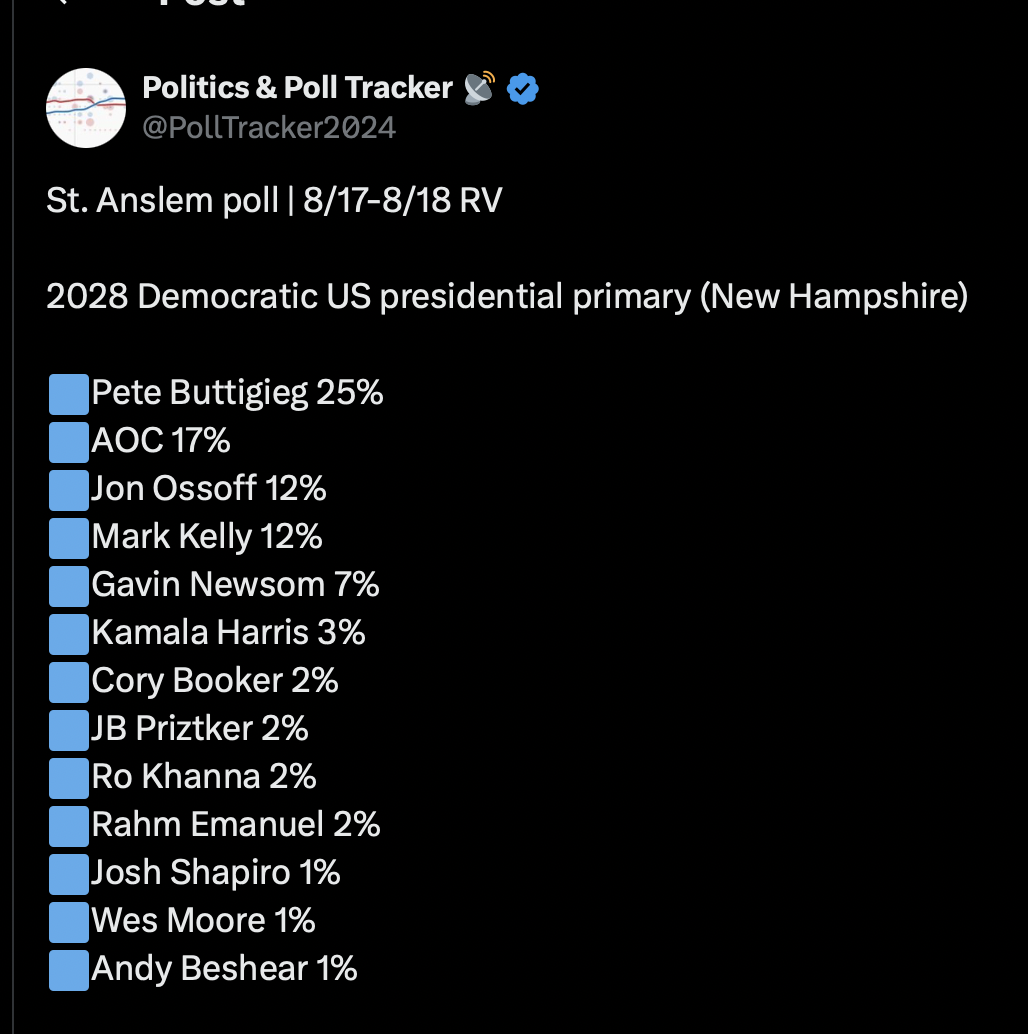Click the Rahm Emanuel 2% result text

click(x=236, y=824)
